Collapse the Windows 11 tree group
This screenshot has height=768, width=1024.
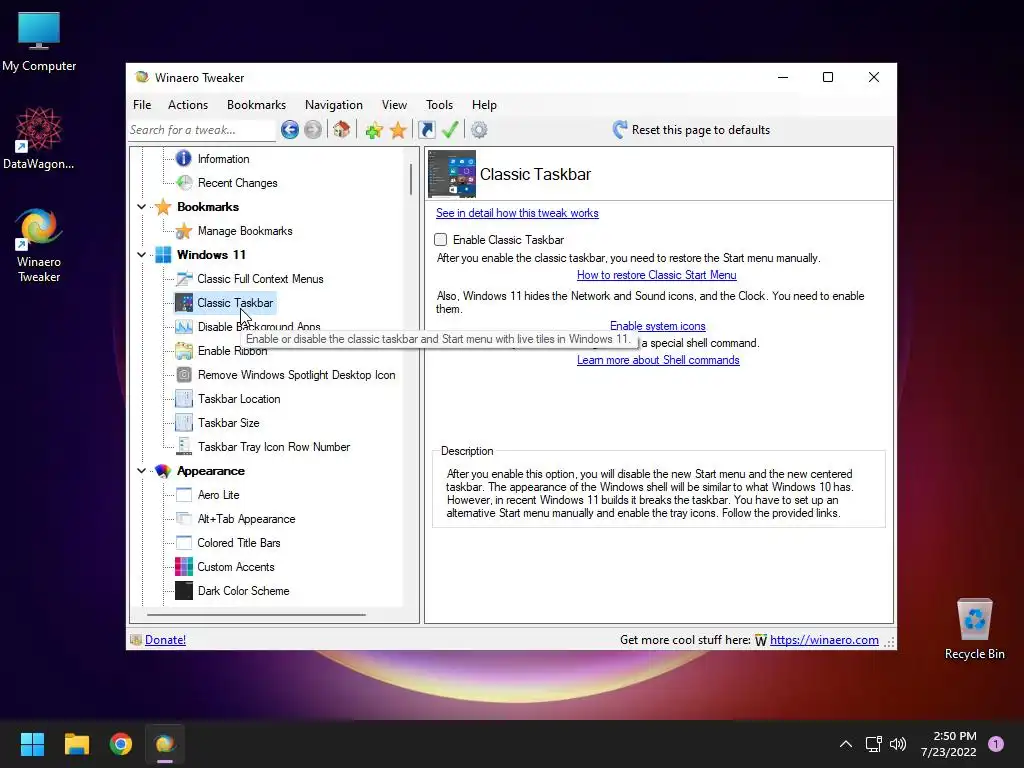click(x=142, y=255)
